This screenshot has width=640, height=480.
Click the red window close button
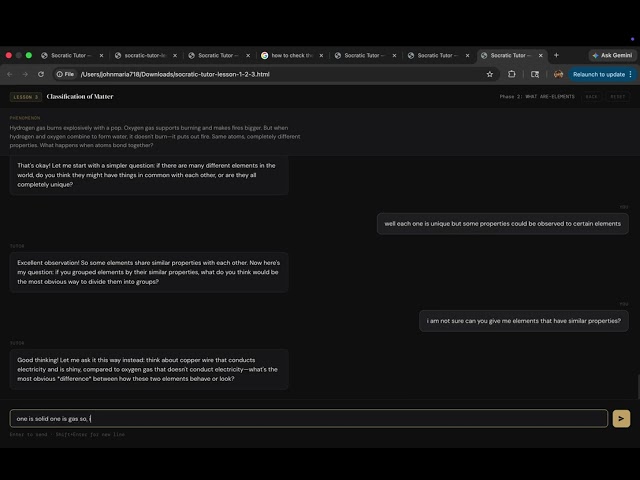pyautogui.click(x=9, y=55)
